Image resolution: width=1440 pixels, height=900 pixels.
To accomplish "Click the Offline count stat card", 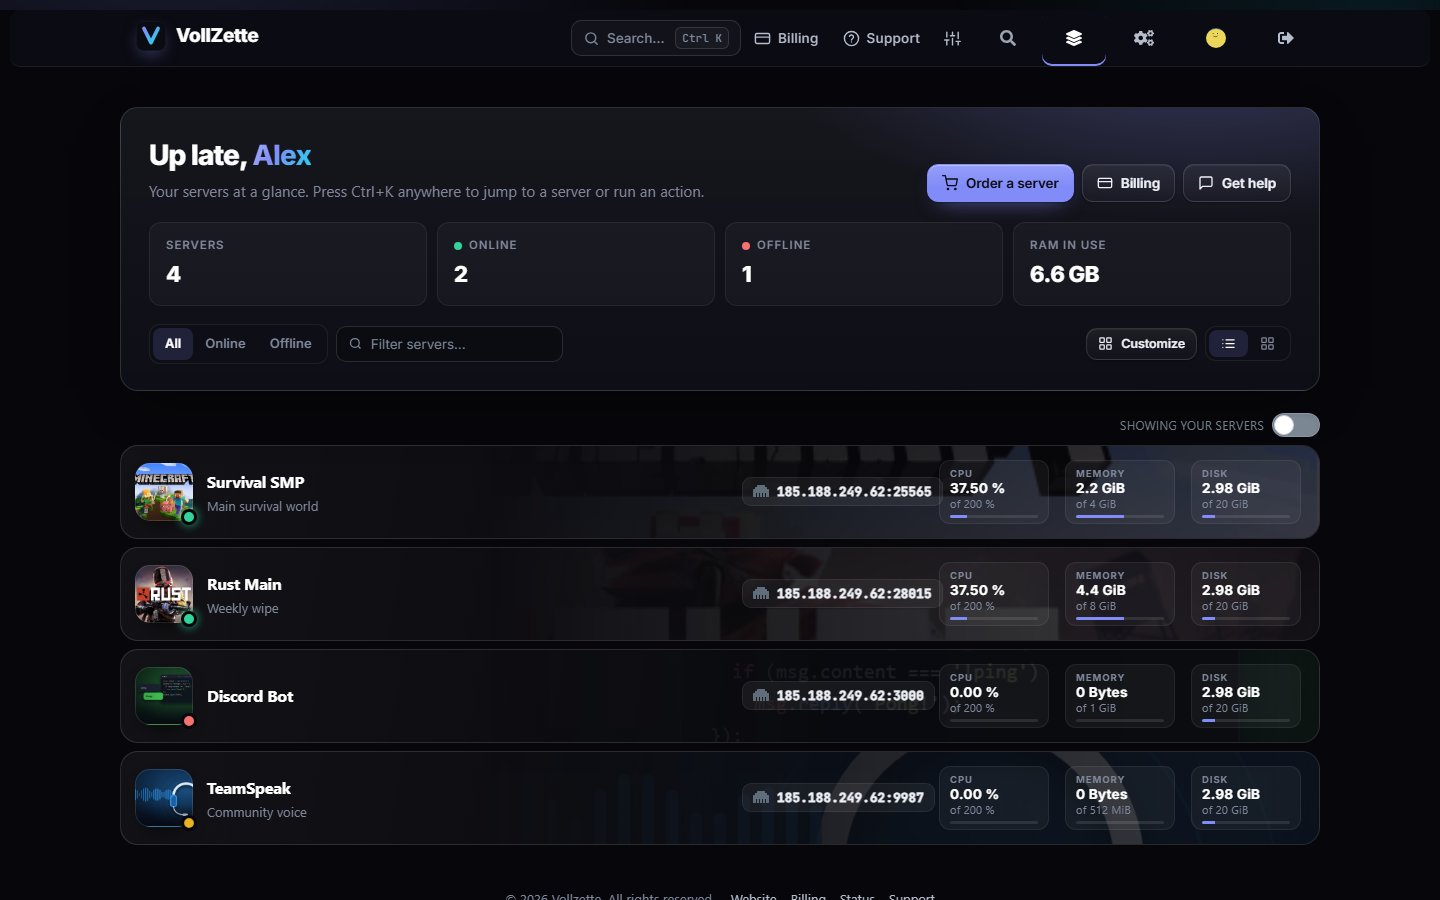I will coord(864,264).
